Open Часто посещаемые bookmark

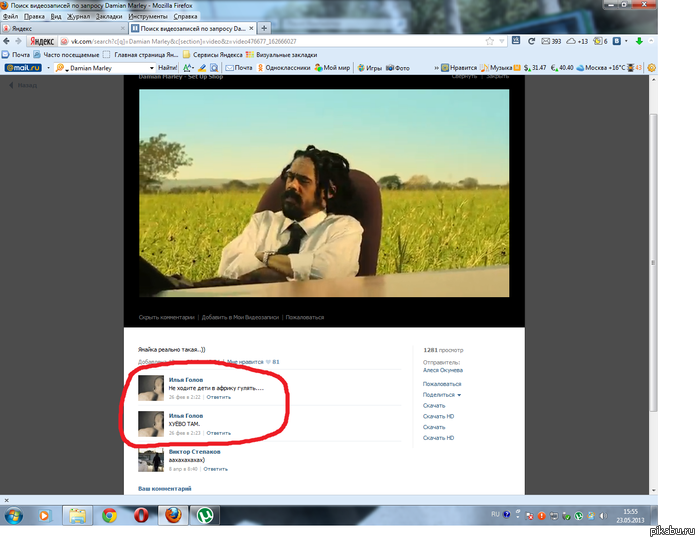66,54
